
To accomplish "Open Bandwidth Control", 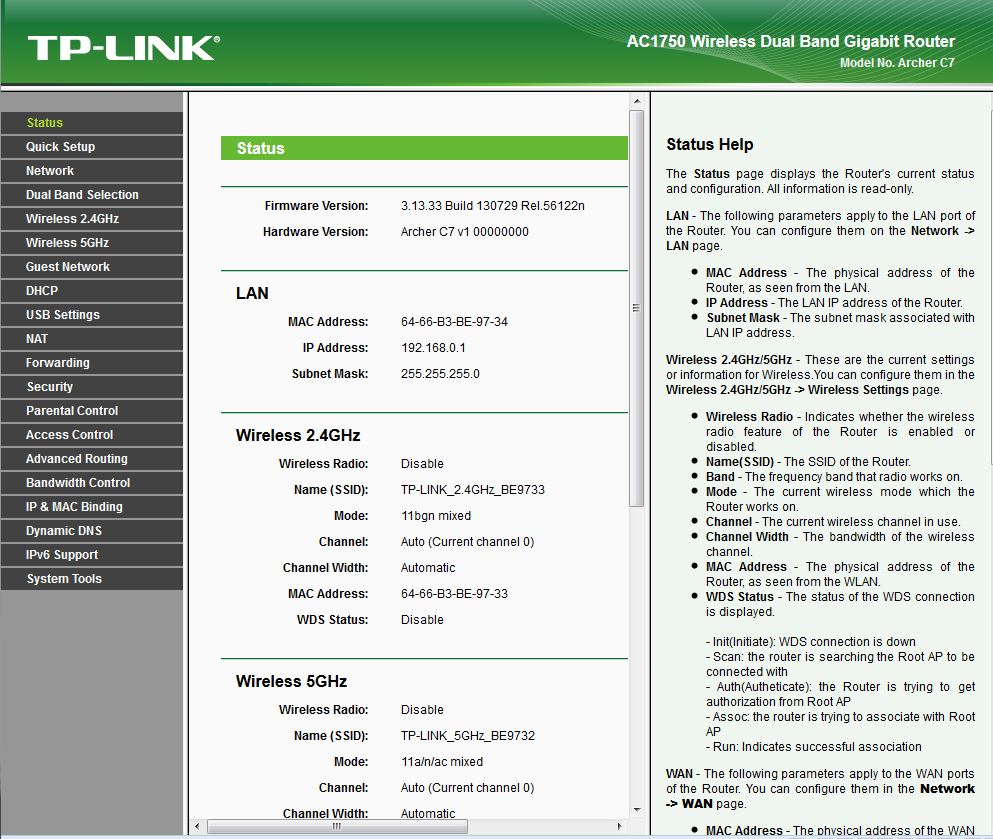I will (92, 483).
